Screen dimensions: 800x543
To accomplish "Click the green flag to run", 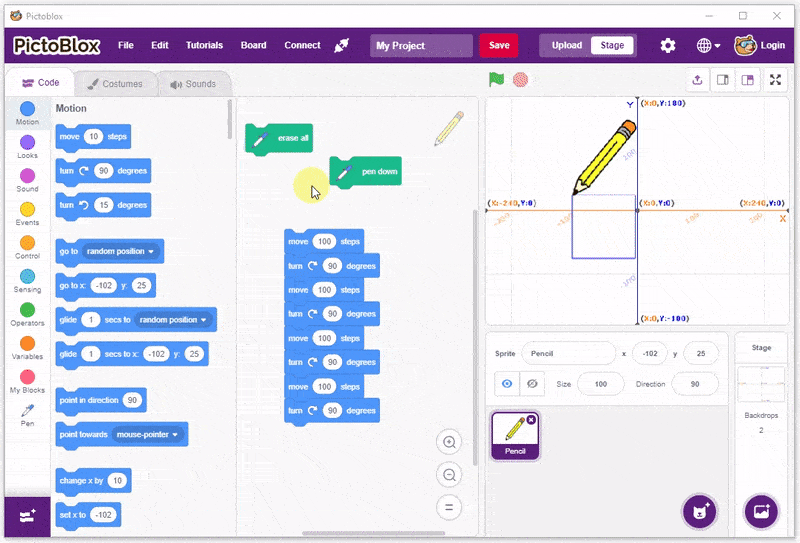I will pyautogui.click(x=496, y=79).
